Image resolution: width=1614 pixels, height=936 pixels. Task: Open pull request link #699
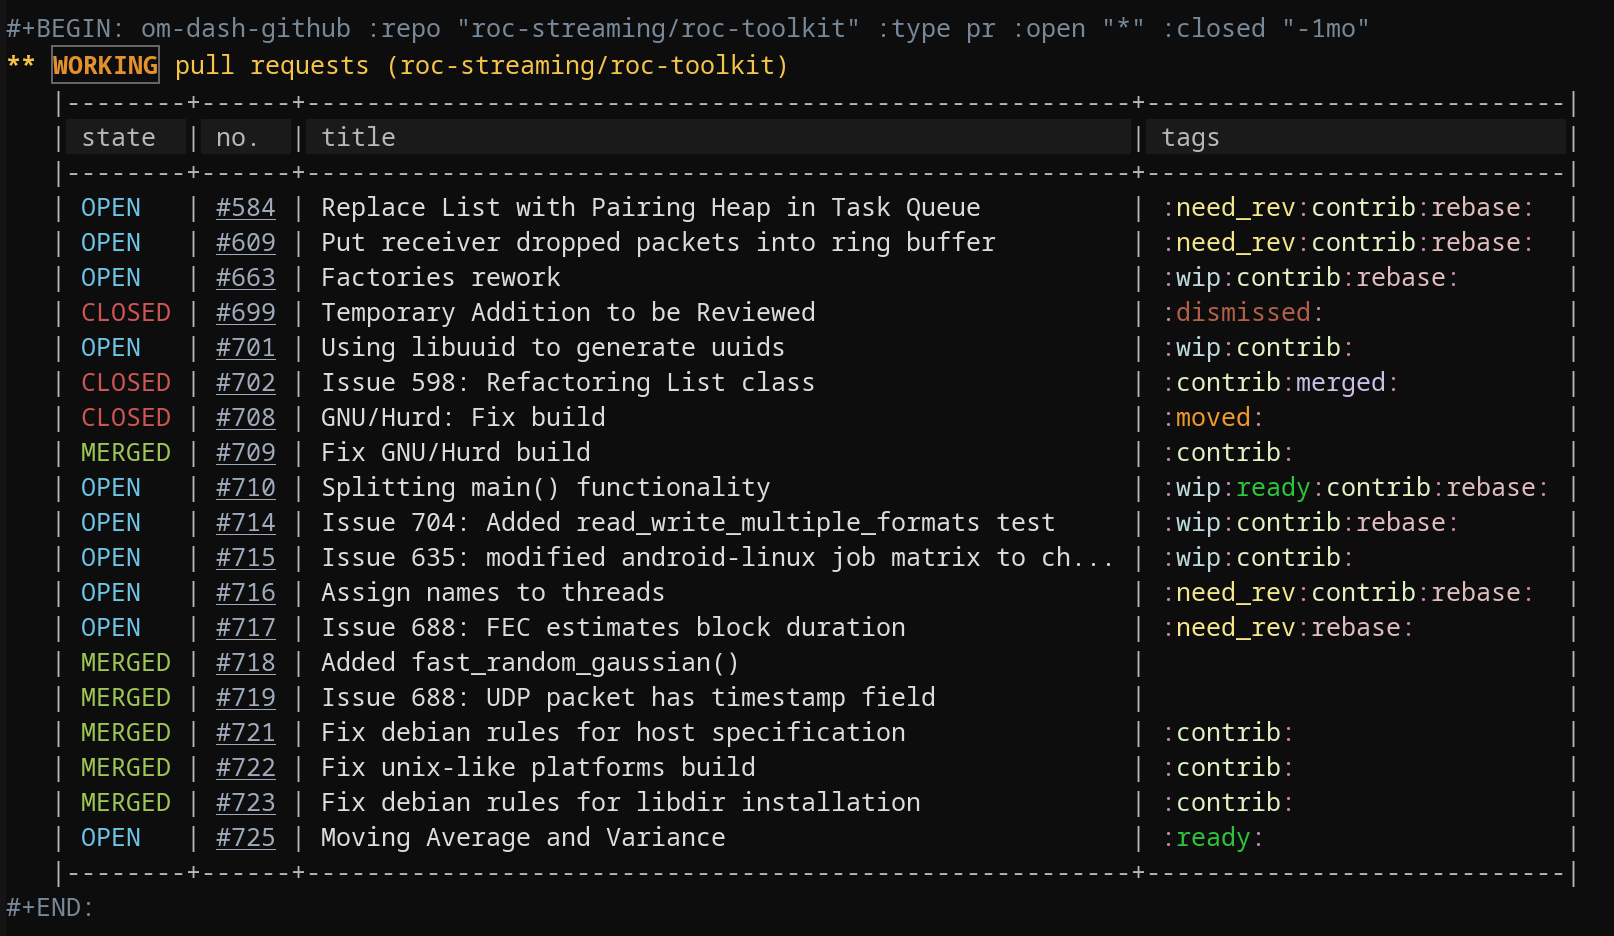pos(246,313)
